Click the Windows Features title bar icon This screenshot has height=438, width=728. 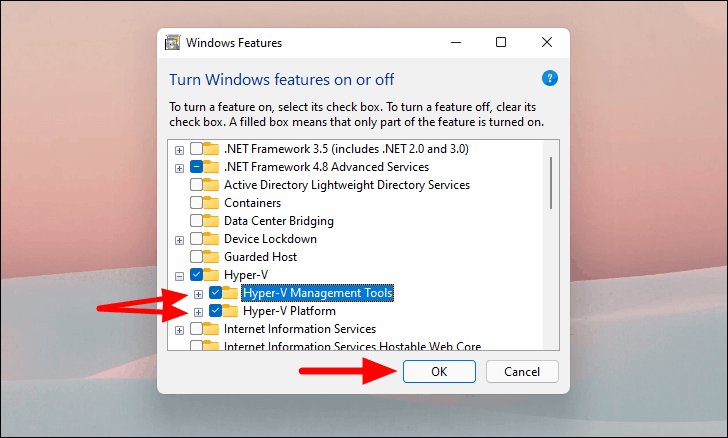point(172,43)
